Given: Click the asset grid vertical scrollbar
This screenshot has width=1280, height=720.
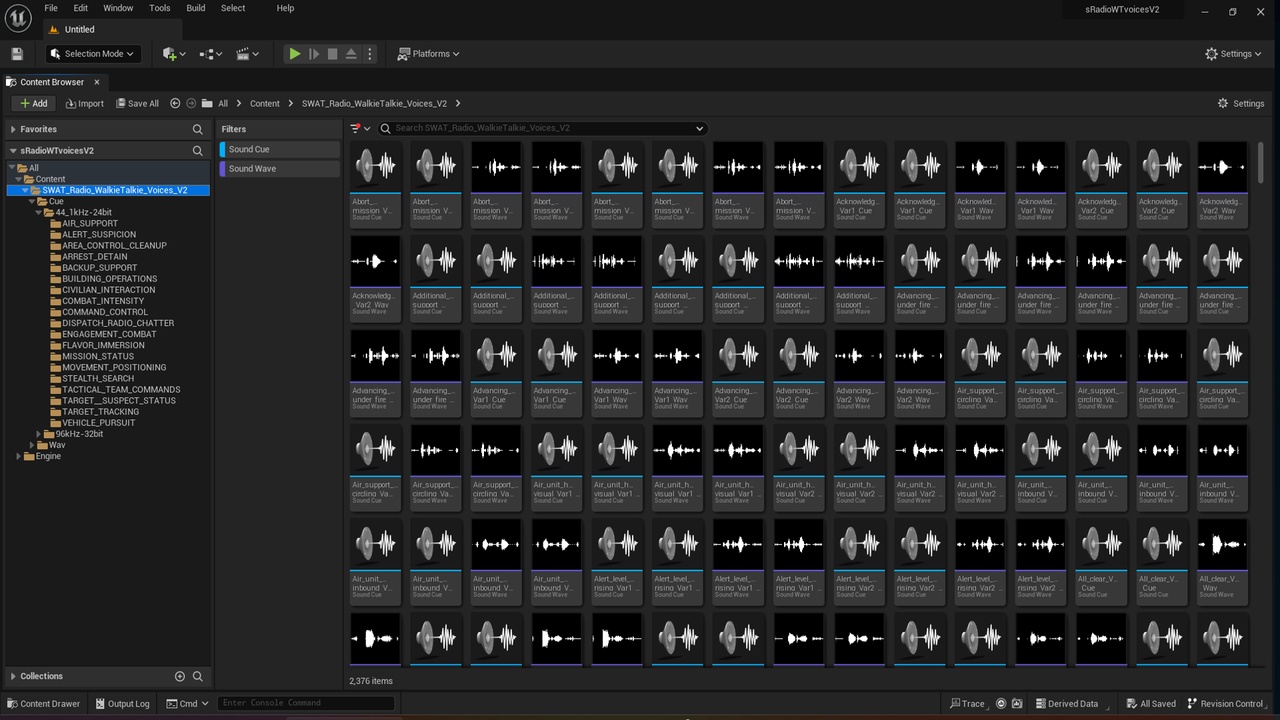Looking at the screenshot, I should pyautogui.click(x=1260, y=162).
